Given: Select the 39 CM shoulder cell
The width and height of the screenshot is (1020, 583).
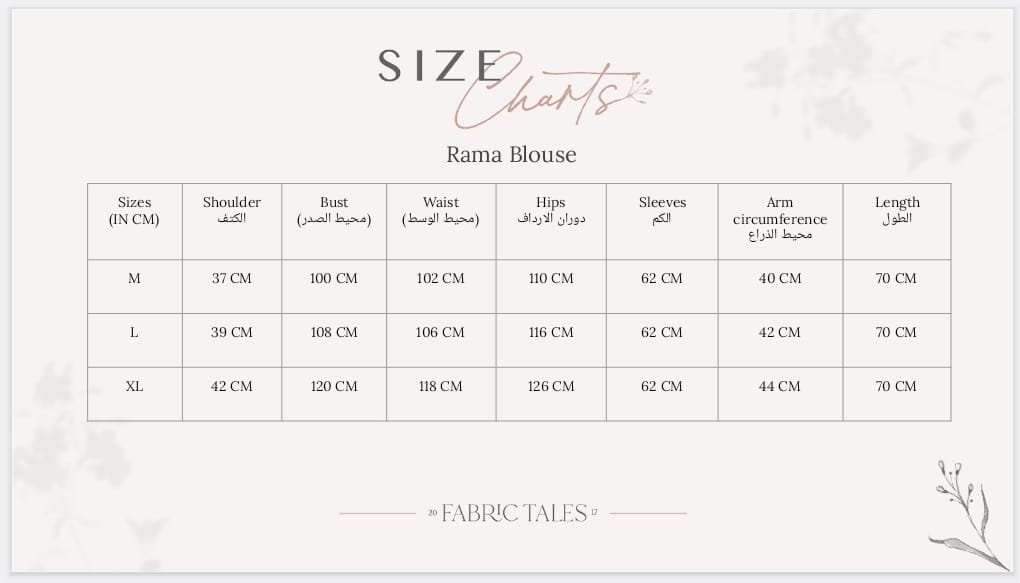Looking at the screenshot, I should click(231, 333).
